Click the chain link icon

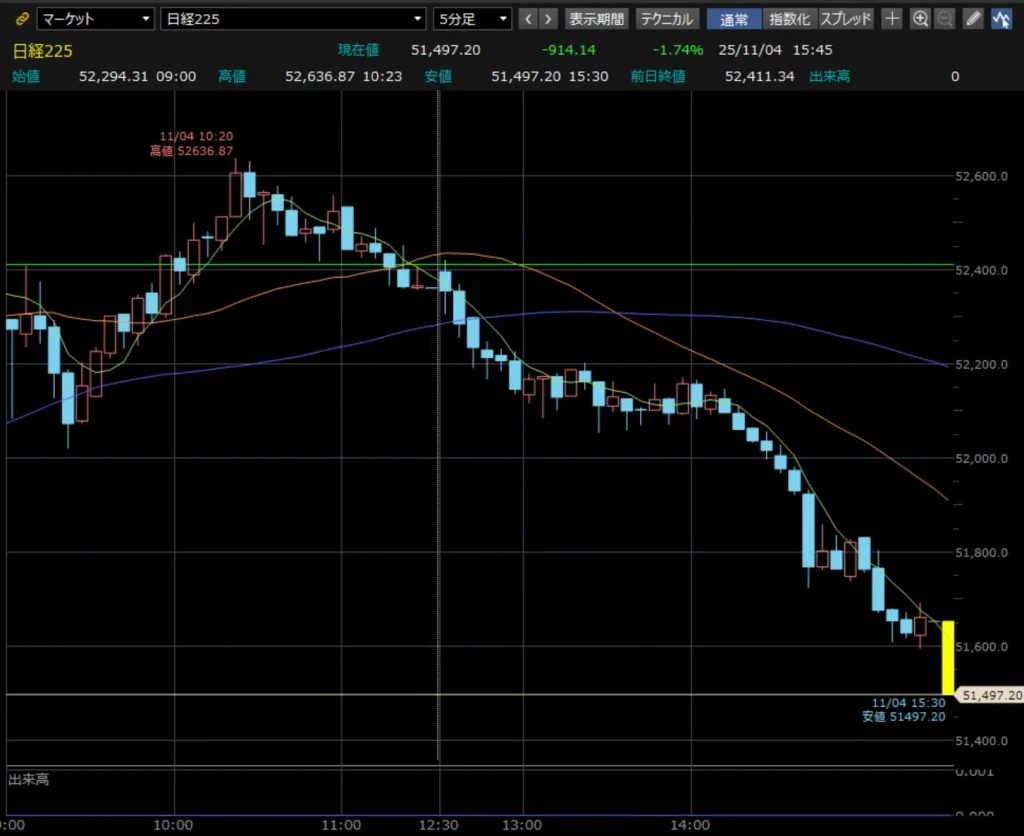pyautogui.click(x=23, y=19)
